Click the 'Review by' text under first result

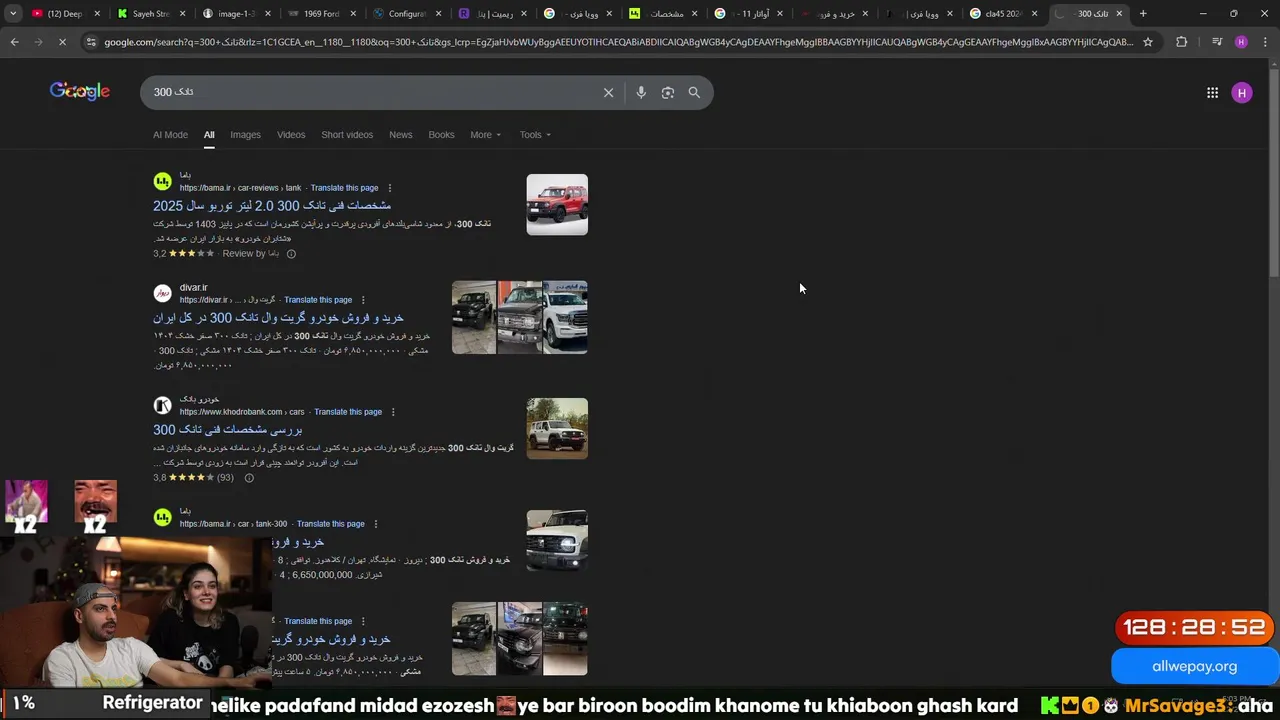coord(244,254)
